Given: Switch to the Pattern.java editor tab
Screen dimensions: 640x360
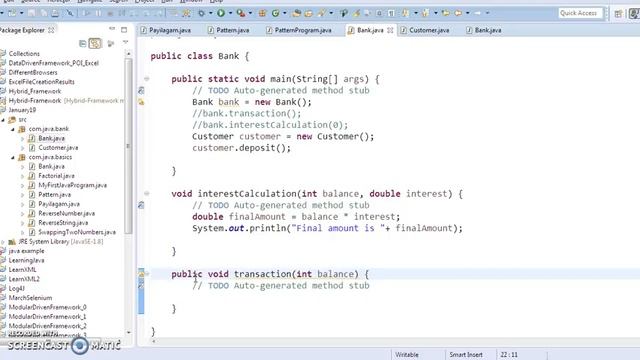Looking at the screenshot, I should tap(229, 30).
